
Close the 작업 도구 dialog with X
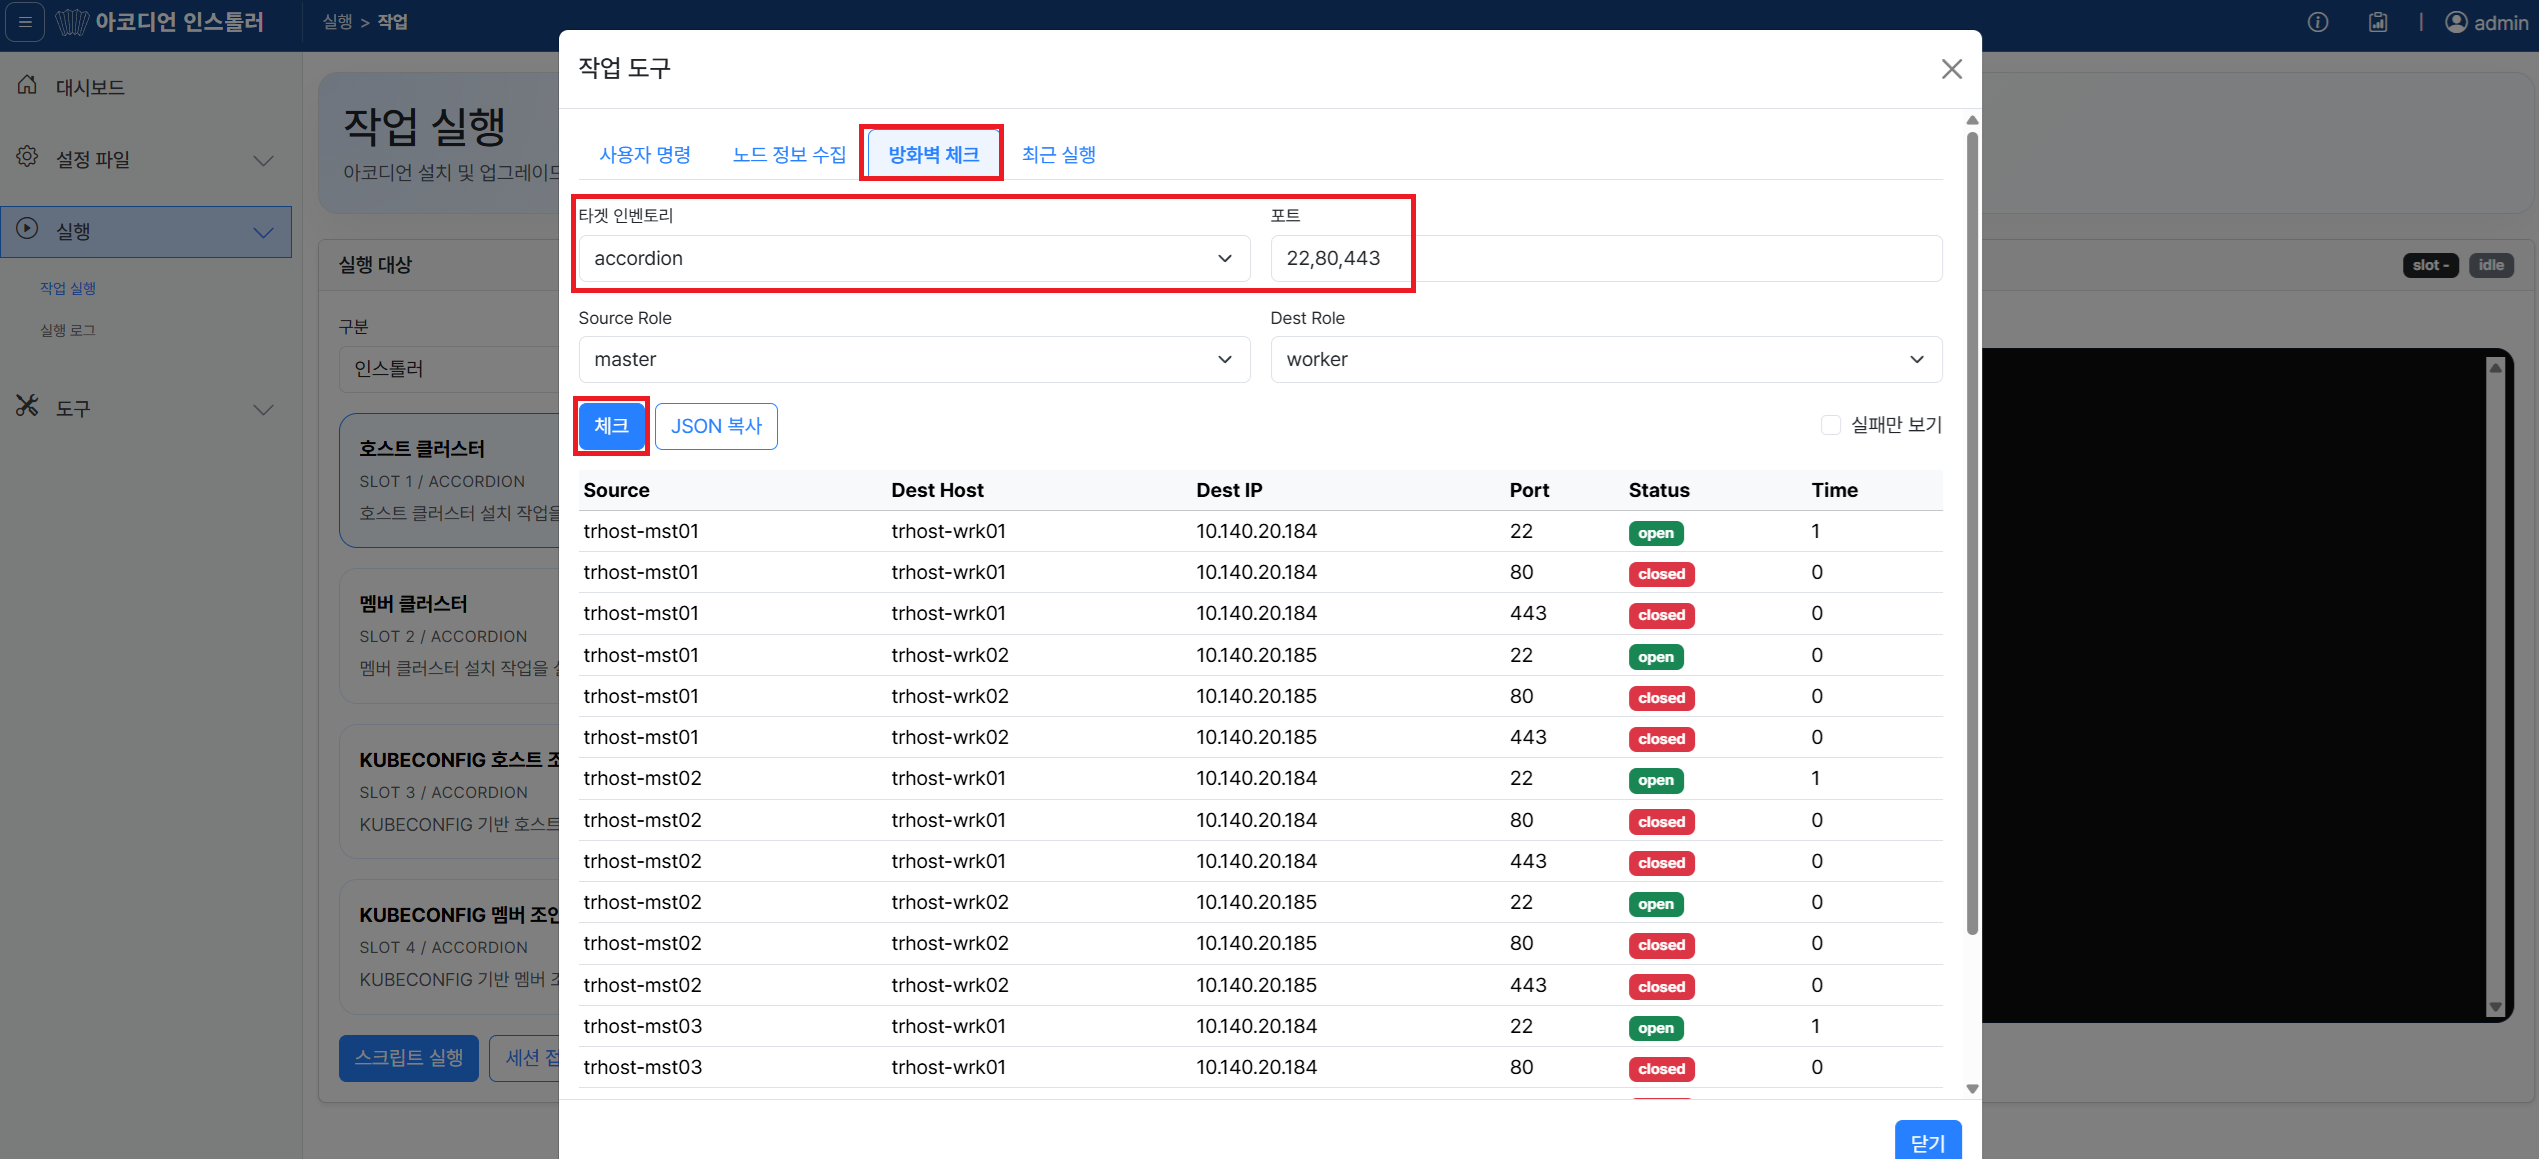coord(1951,69)
